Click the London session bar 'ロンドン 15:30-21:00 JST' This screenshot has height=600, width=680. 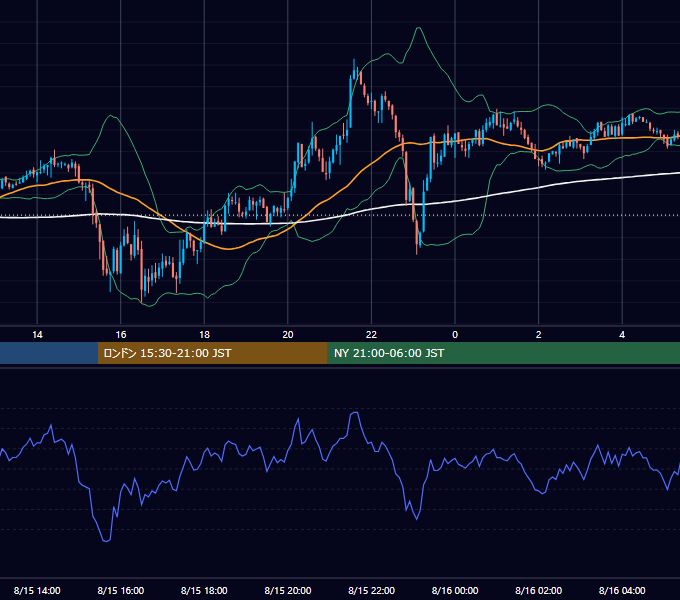click(212, 353)
